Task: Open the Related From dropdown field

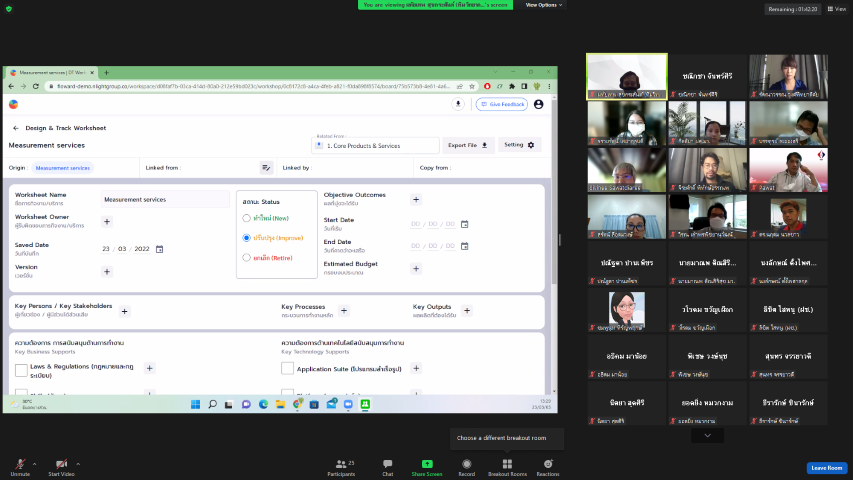Action: pyautogui.click(x=374, y=146)
